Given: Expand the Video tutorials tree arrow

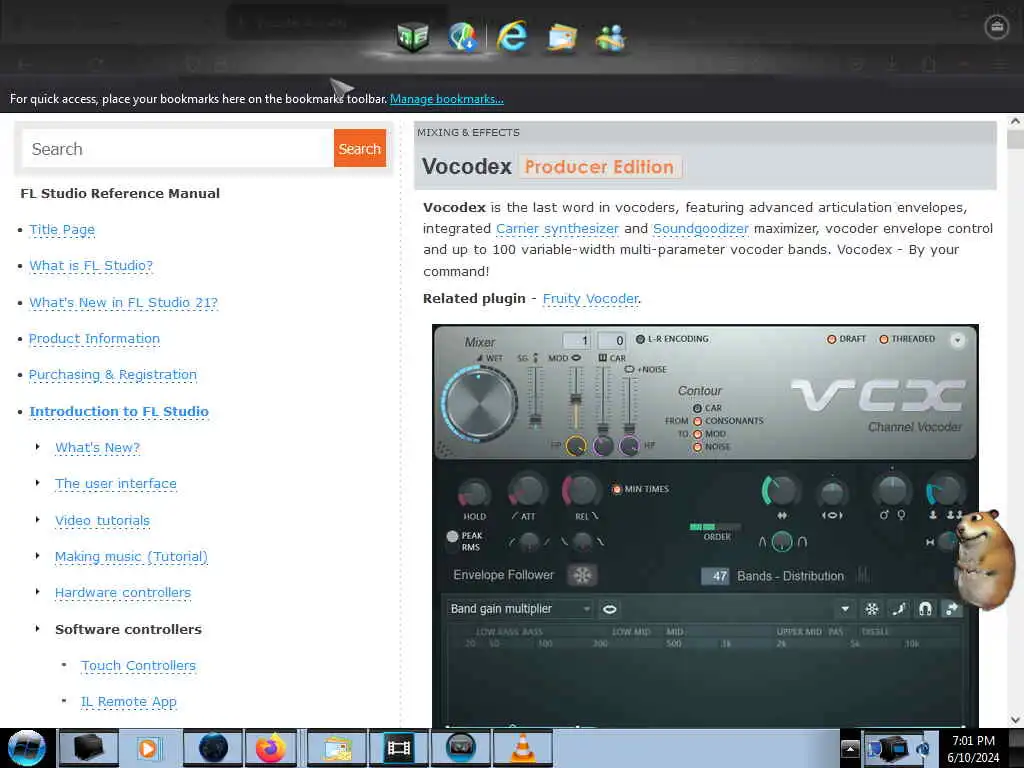Looking at the screenshot, I should 37,520.
